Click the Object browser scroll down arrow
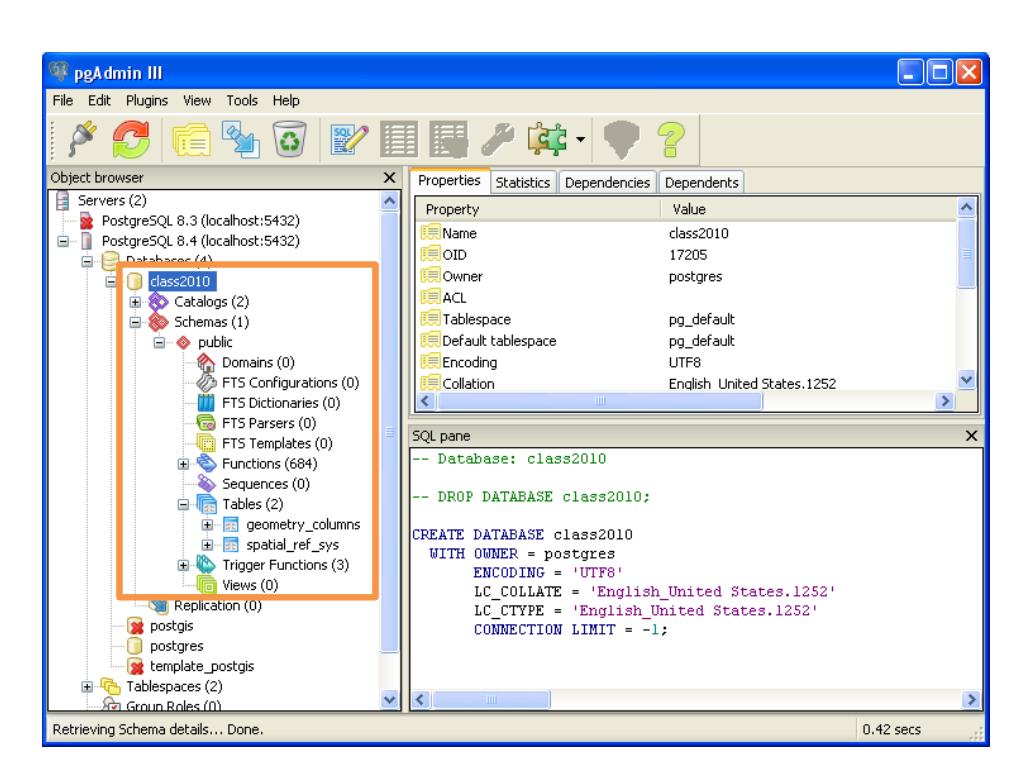 point(389,700)
